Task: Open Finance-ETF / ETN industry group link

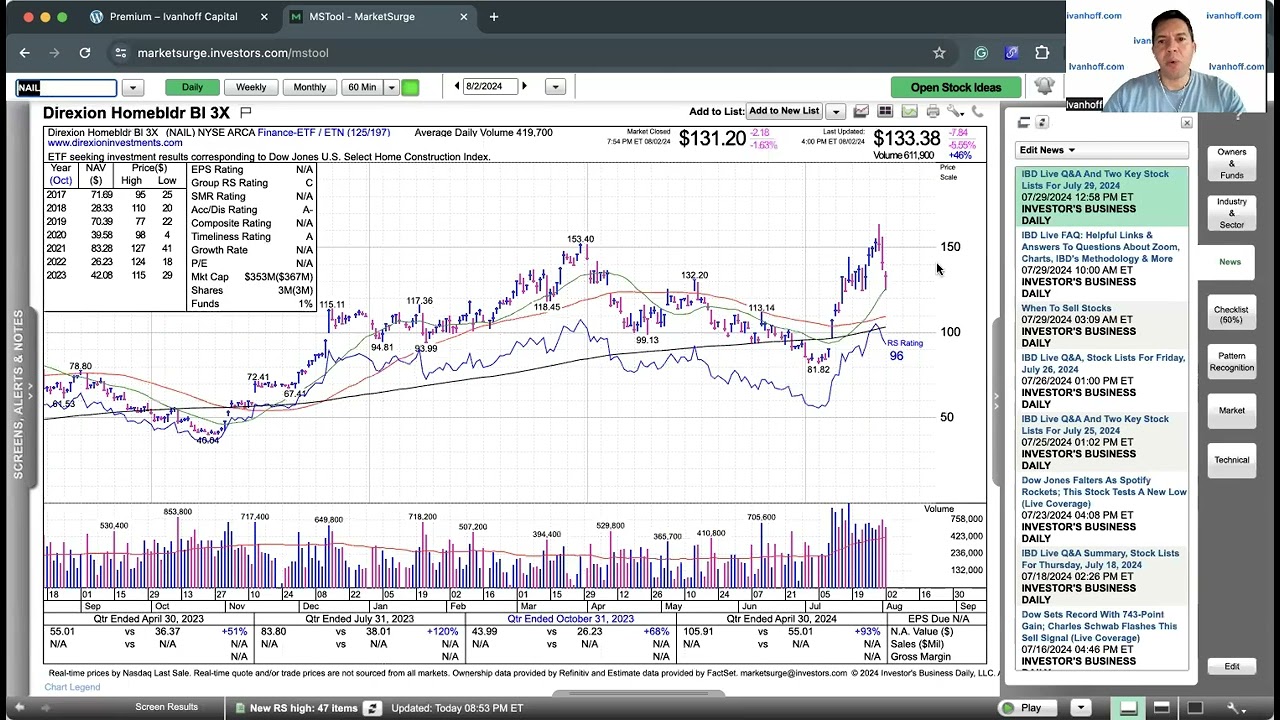Action: [323, 132]
